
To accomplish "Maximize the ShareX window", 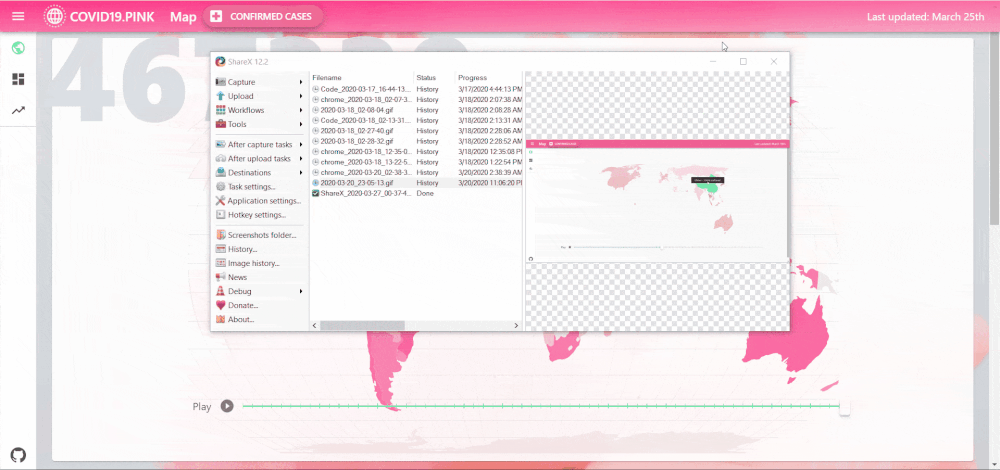I will pyautogui.click(x=743, y=61).
